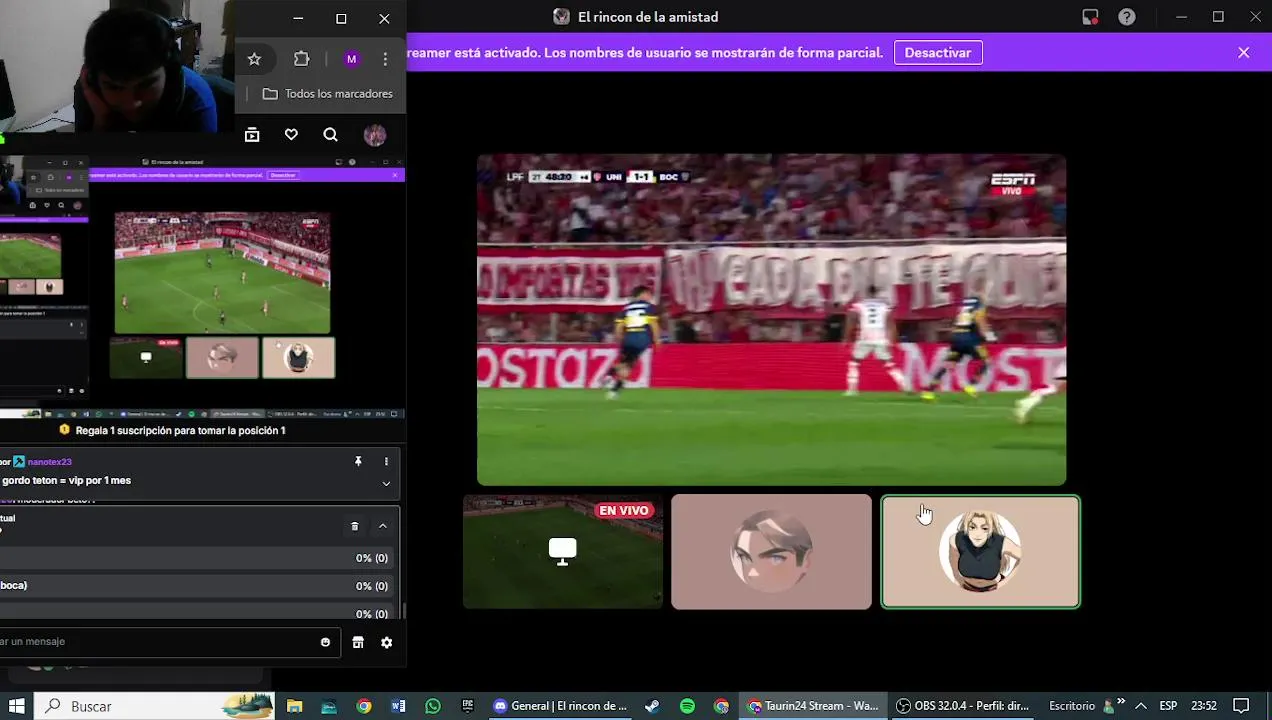
Task: Open chat settings gear icon
Action: coord(387,643)
